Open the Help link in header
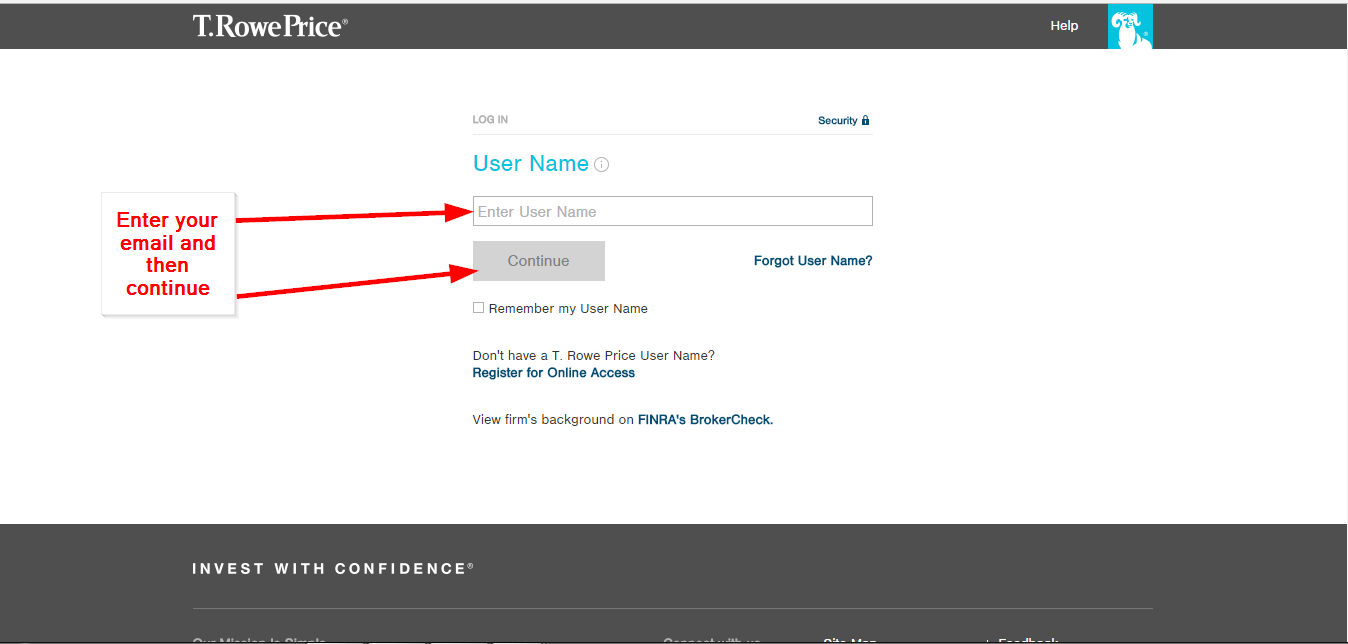The image size is (1348, 644). pyautogui.click(x=1064, y=26)
